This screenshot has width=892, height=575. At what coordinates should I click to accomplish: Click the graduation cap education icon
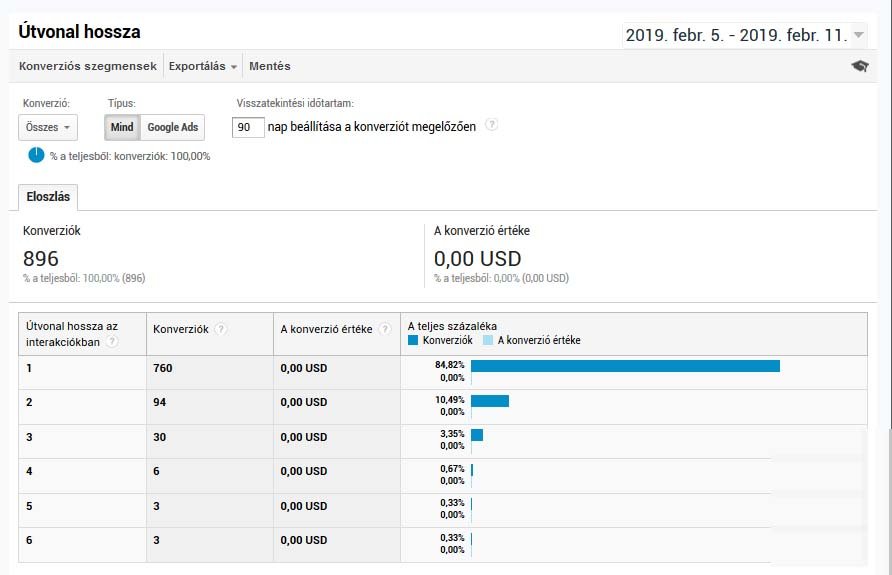859,66
